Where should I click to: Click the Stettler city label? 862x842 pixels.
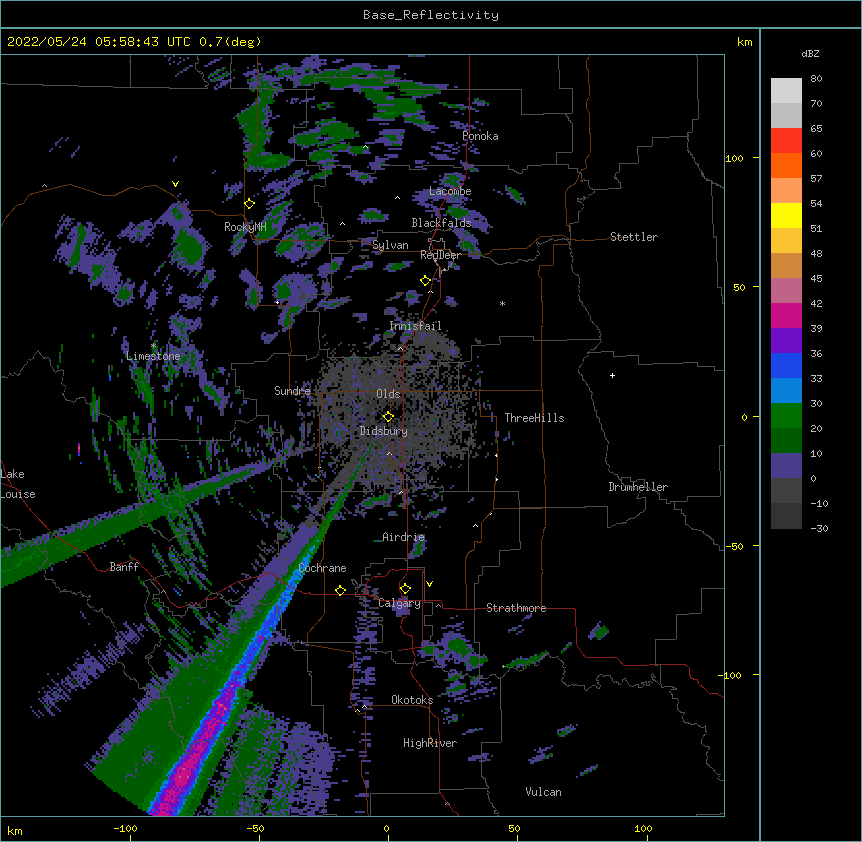tap(634, 237)
